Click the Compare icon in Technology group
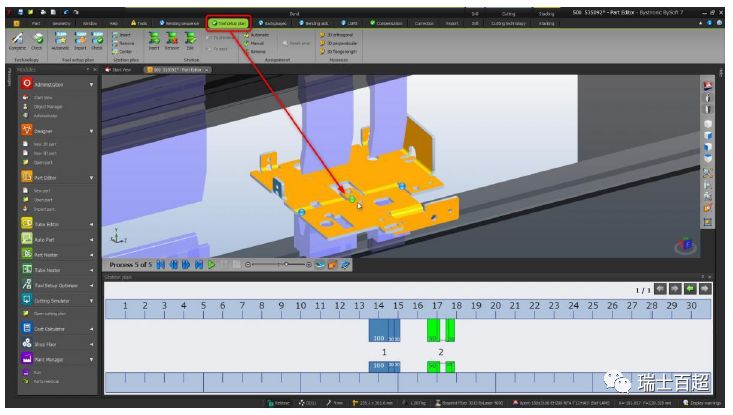733x415 pixels. (17, 40)
